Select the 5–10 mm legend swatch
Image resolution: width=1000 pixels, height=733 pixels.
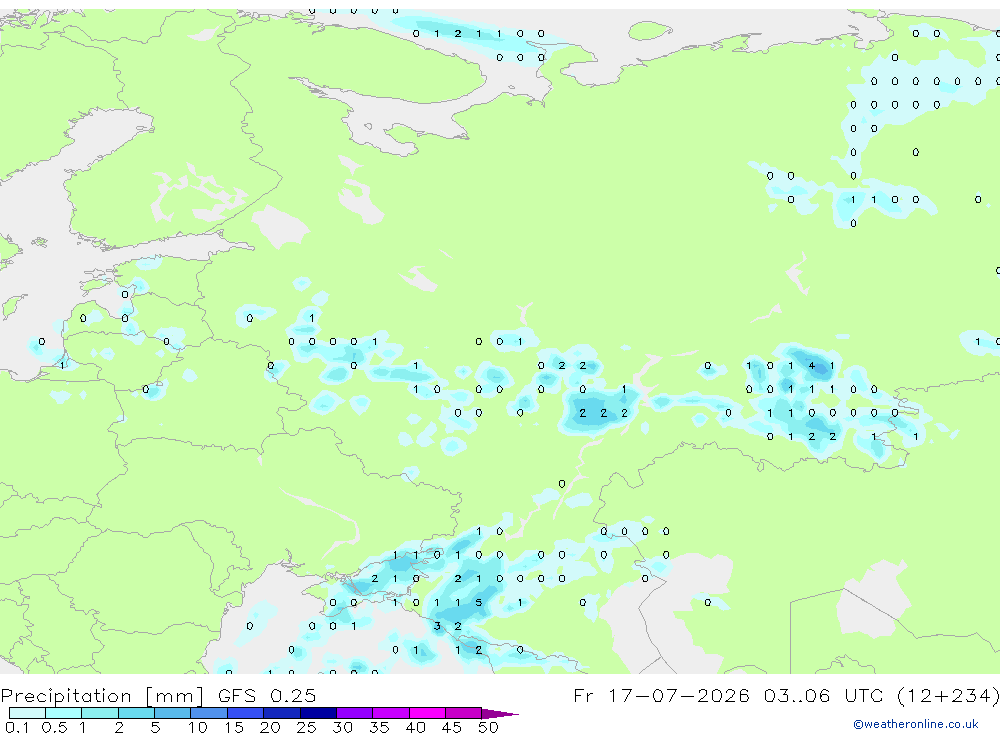173,713
